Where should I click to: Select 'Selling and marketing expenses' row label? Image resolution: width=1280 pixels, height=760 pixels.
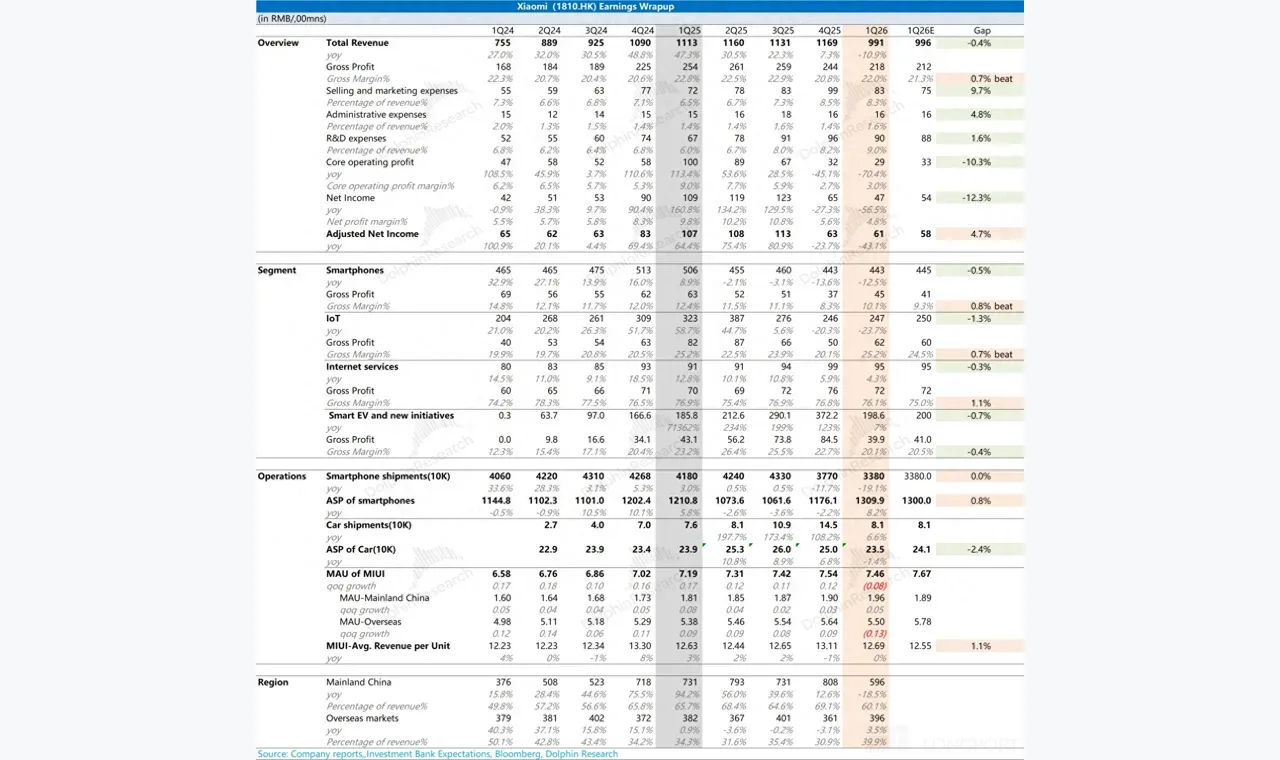coord(392,91)
